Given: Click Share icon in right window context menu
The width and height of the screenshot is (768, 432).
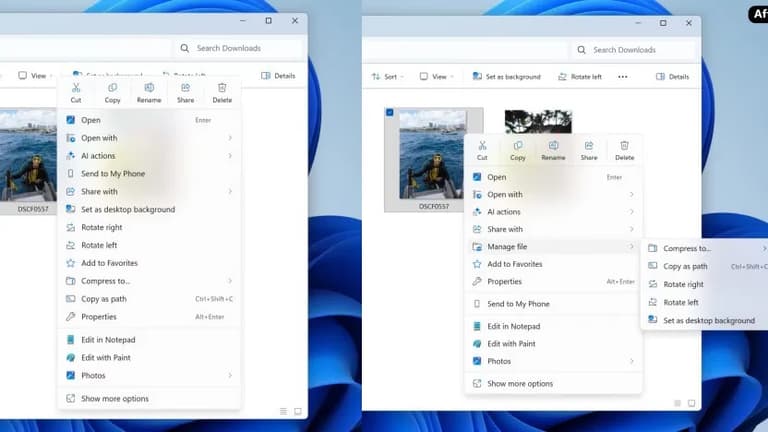Looking at the screenshot, I should (x=589, y=145).
